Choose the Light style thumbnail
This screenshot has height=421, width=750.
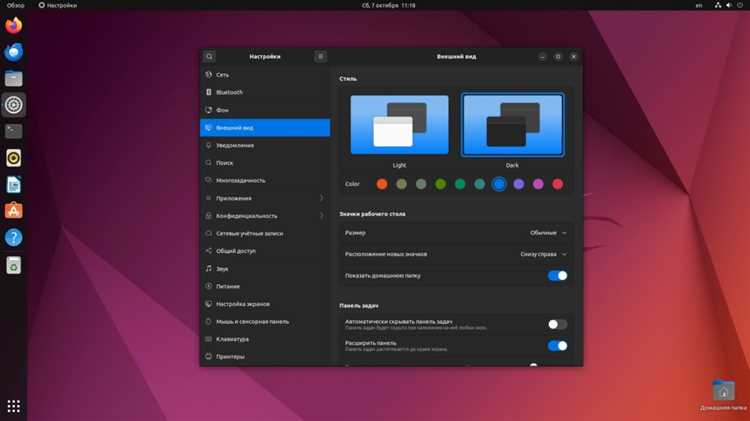pyautogui.click(x=399, y=125)
